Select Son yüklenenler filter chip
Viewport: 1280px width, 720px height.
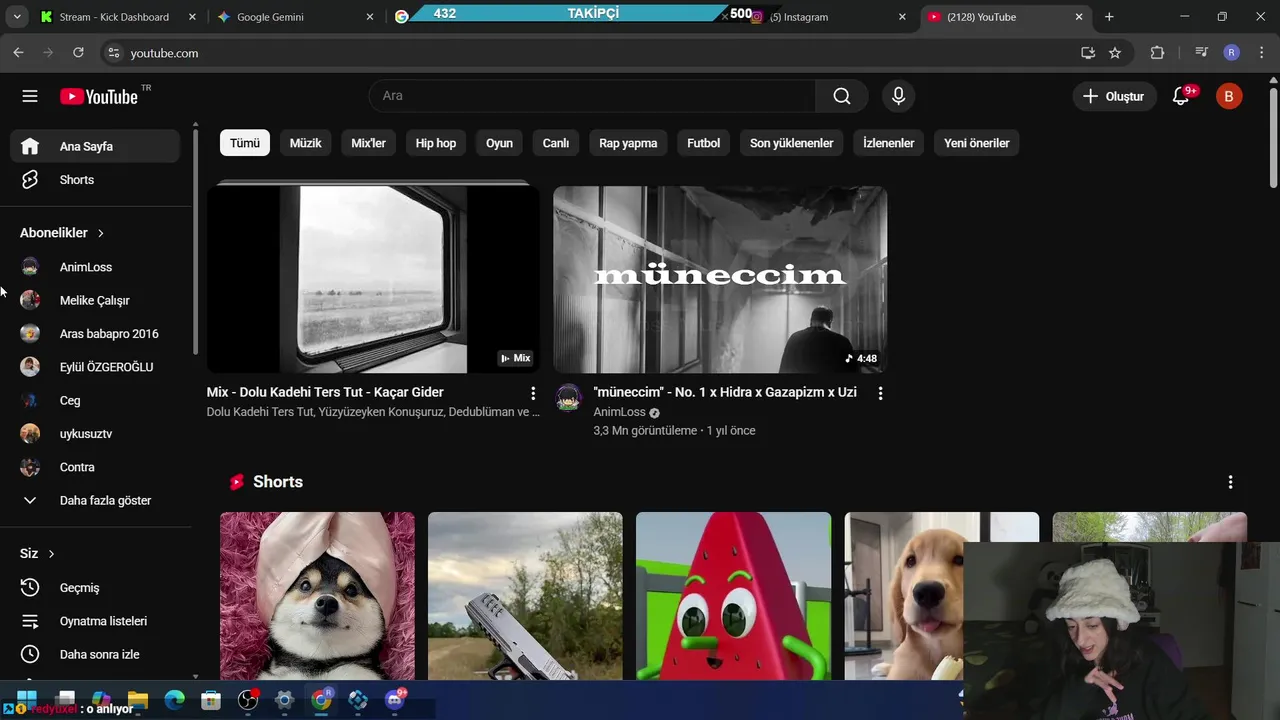[792, 143]
